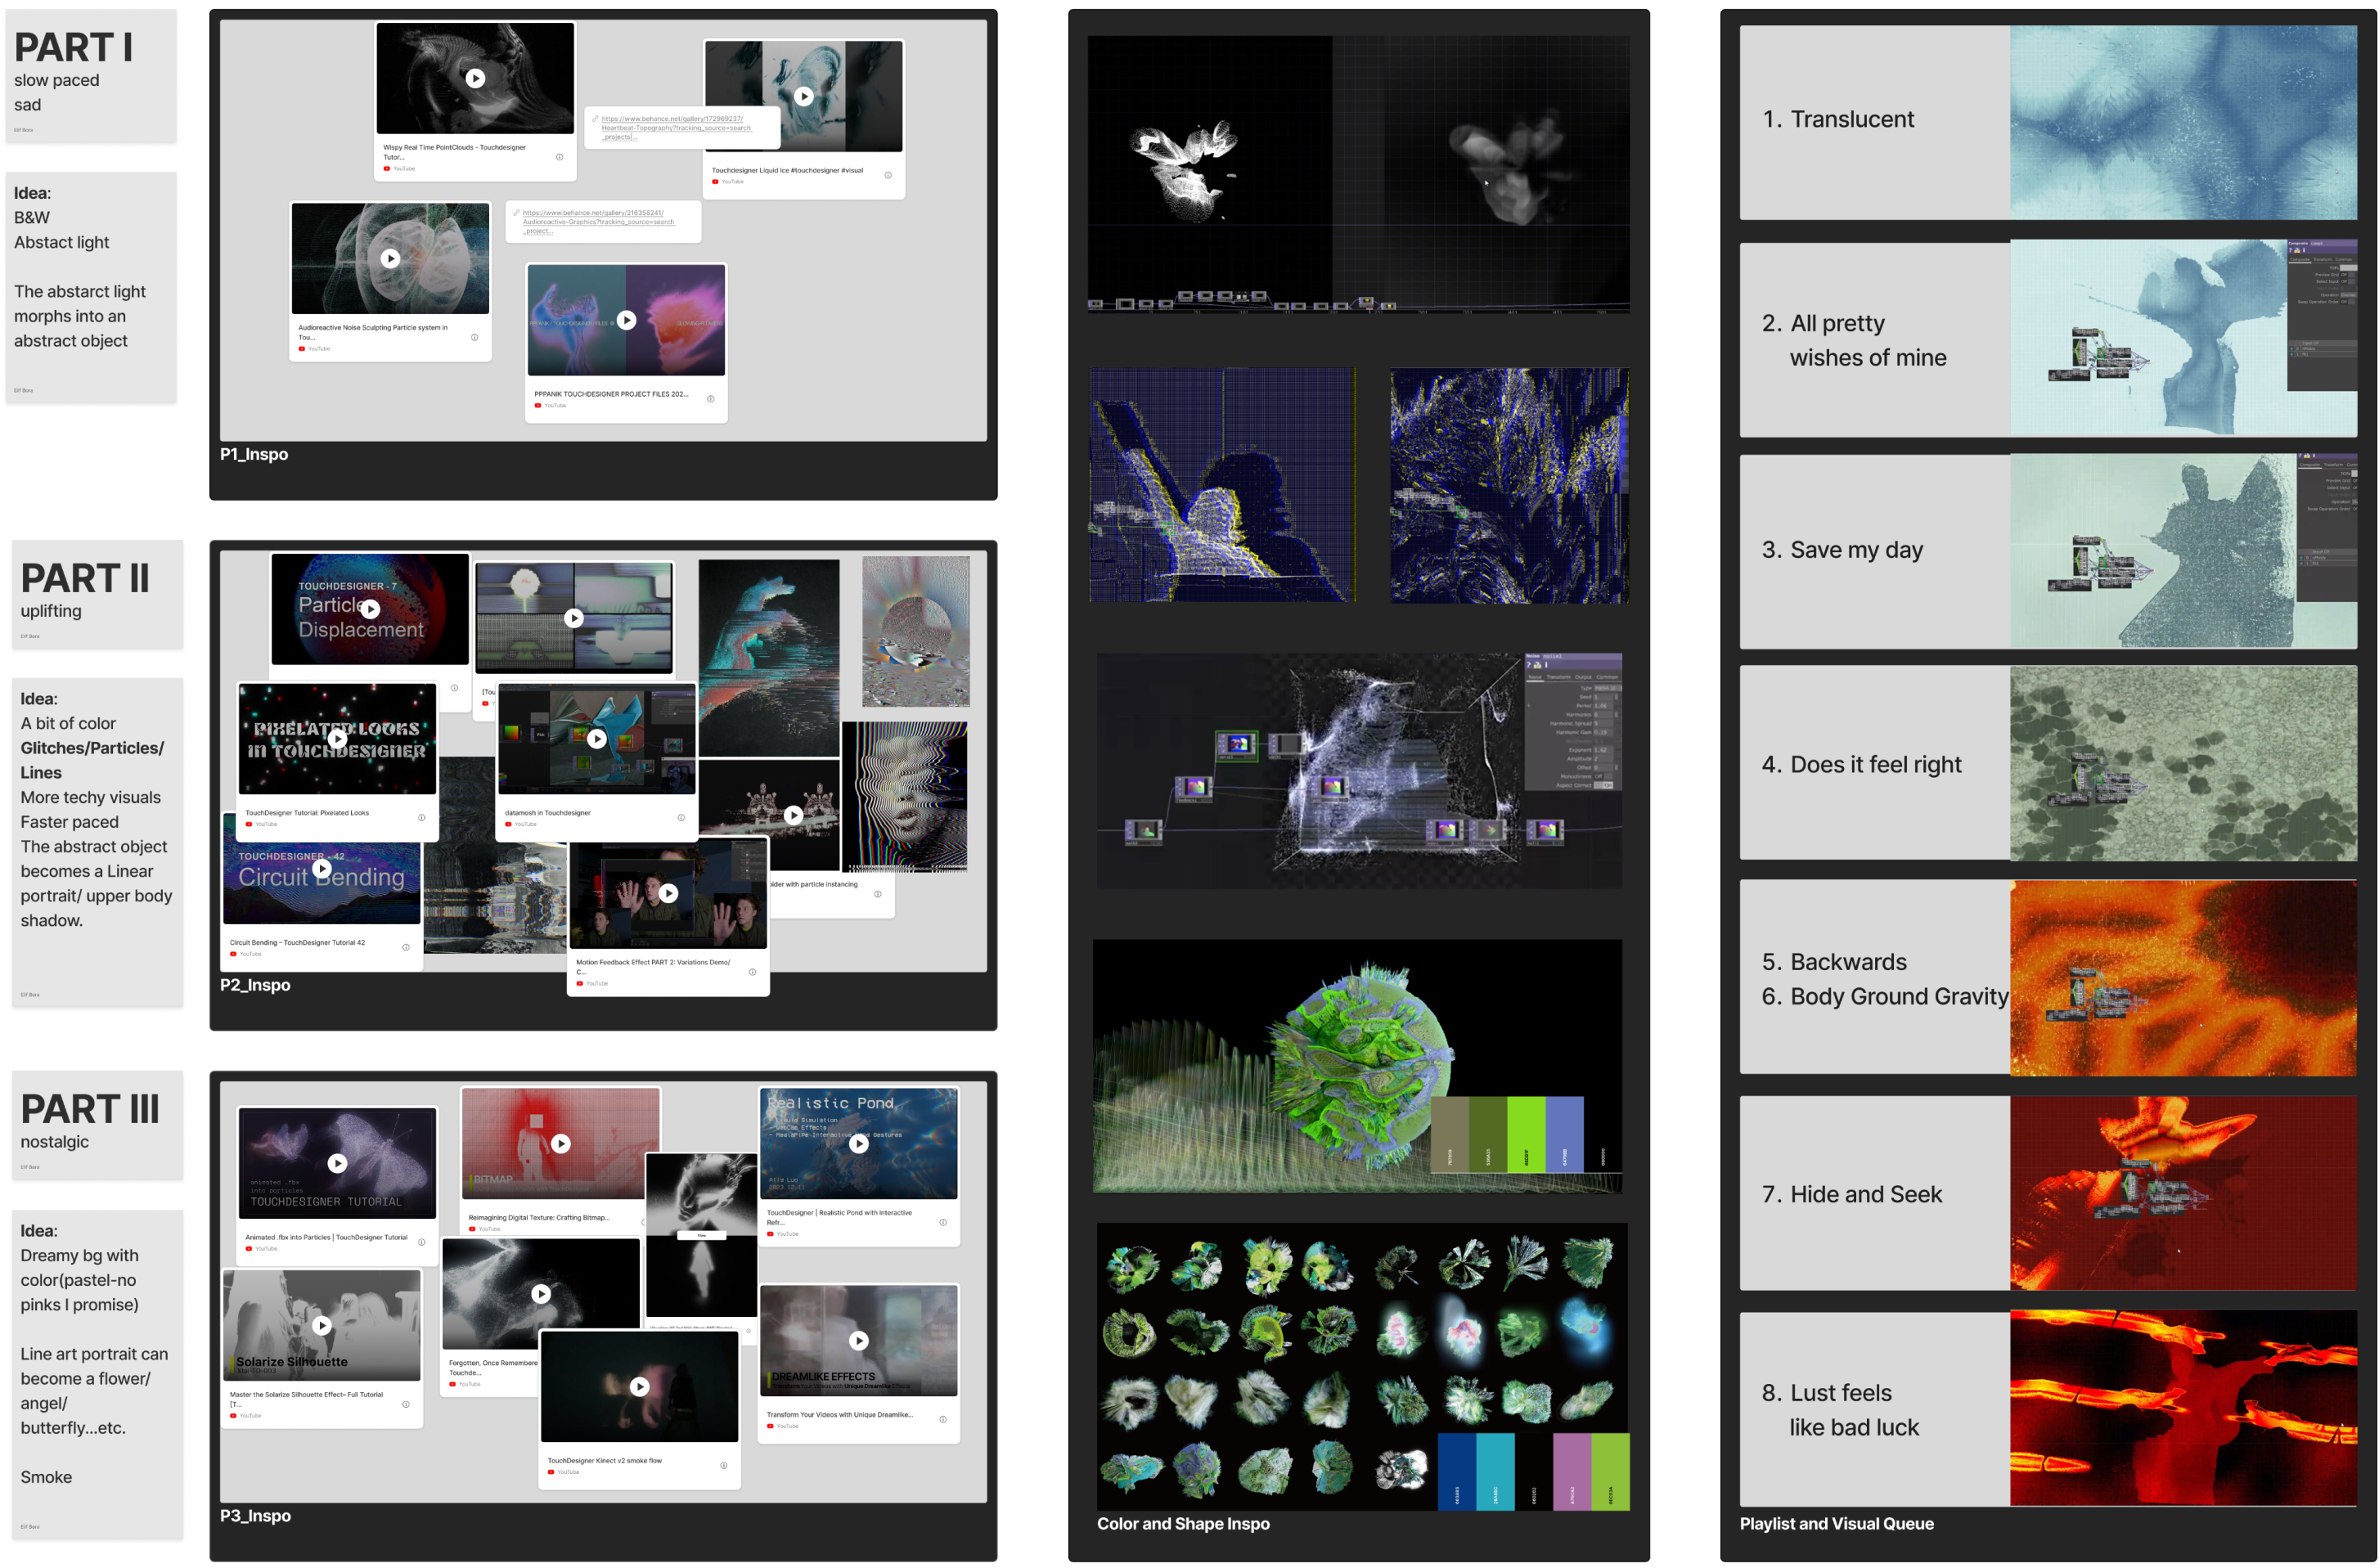The image size is (2379, 1568).
Task: Click info icon on Circuit Bending card
Action: (405, 947)
